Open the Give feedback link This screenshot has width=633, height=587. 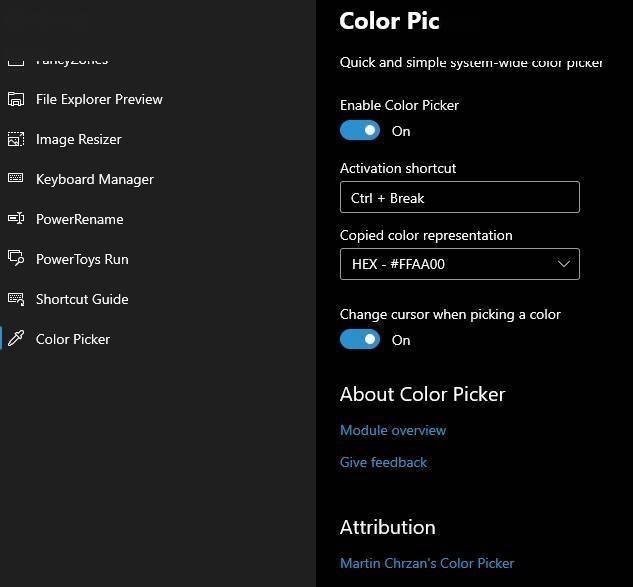coord(383,462)
